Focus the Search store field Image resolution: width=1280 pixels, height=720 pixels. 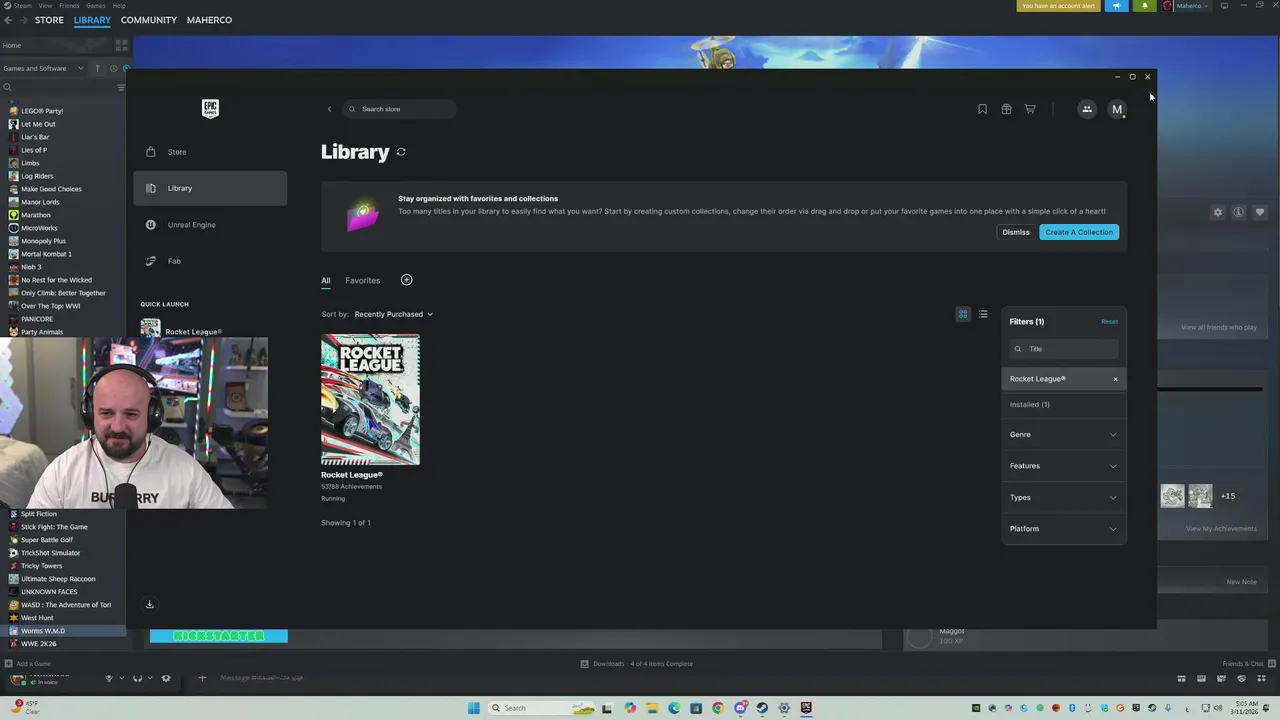400,109
